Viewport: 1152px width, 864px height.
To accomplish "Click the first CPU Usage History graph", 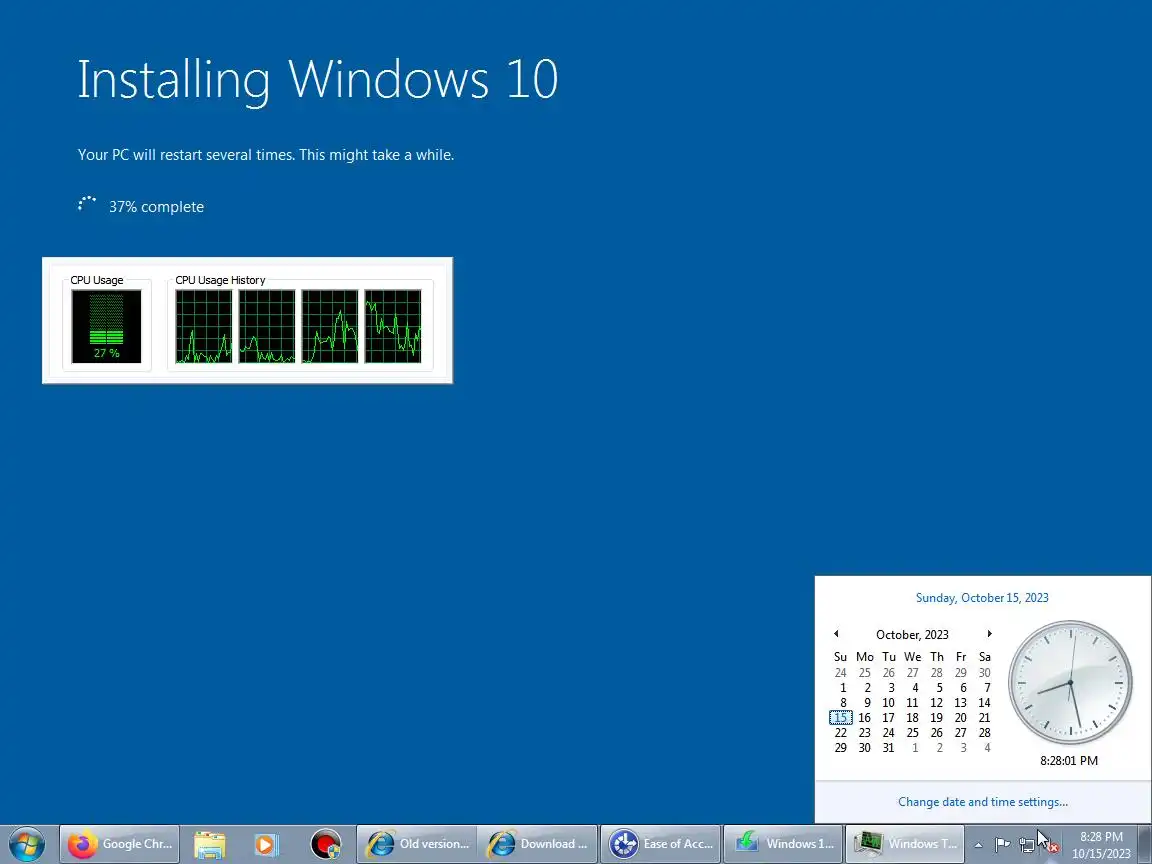I will (x=204, y=326).
